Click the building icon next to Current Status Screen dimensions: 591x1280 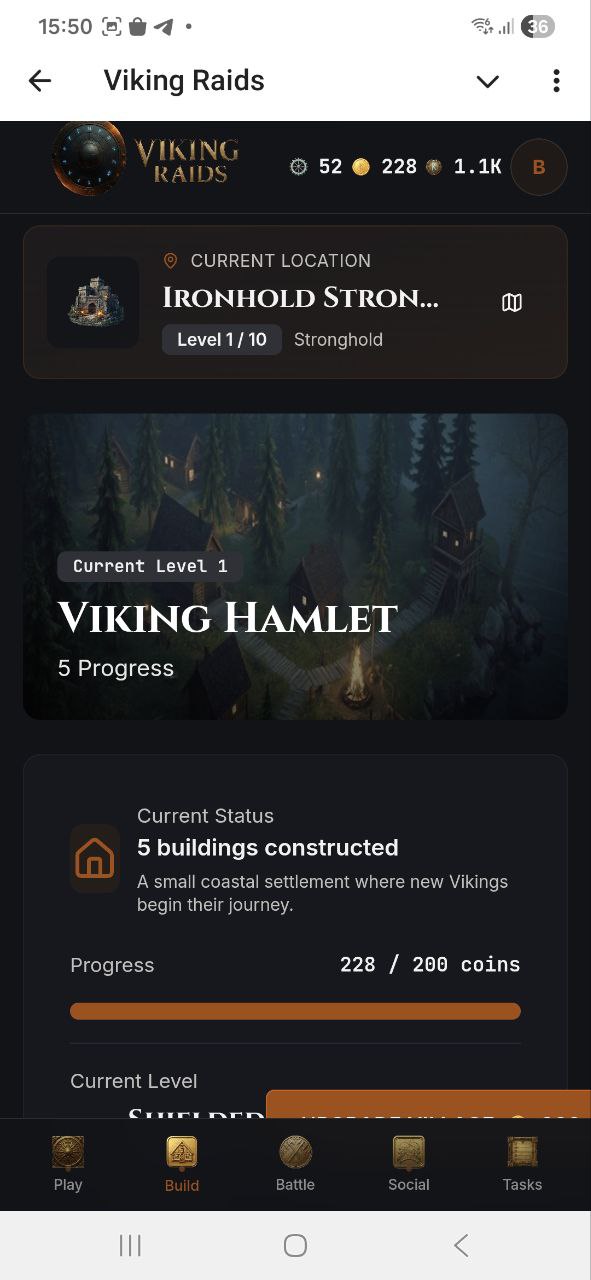coord(94,858)
